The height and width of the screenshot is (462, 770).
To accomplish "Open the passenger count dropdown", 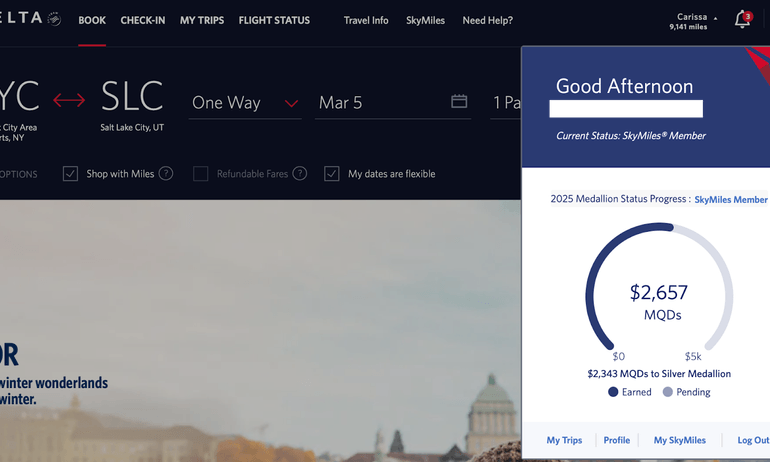I will (506, 103).
